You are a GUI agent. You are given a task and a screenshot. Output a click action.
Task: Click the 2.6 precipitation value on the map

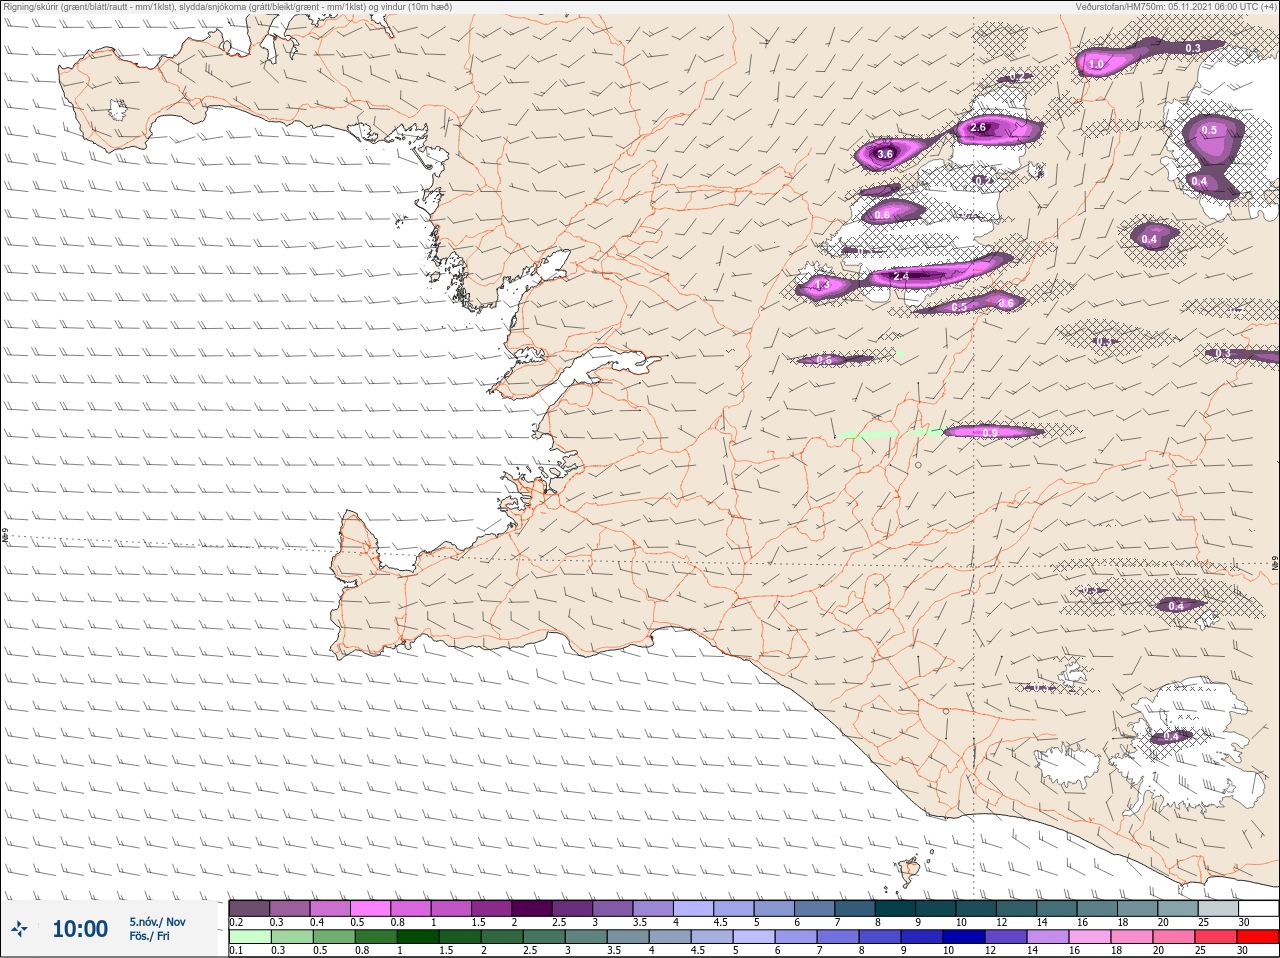pyautogui.click(x=978, y=128)
